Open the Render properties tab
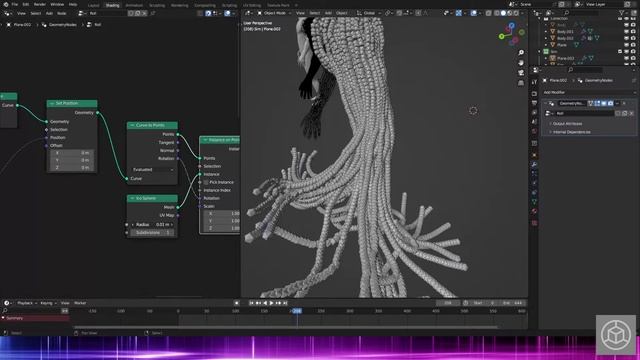This screenshot has height=360, width=640. pyautogui.click(x=534, y=93)
